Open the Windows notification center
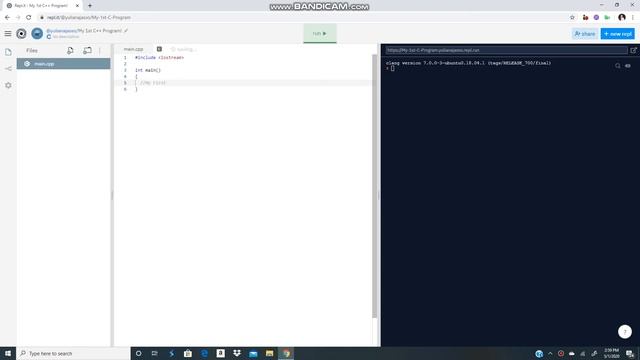640x360 pixels. click(x=630, y=353)
